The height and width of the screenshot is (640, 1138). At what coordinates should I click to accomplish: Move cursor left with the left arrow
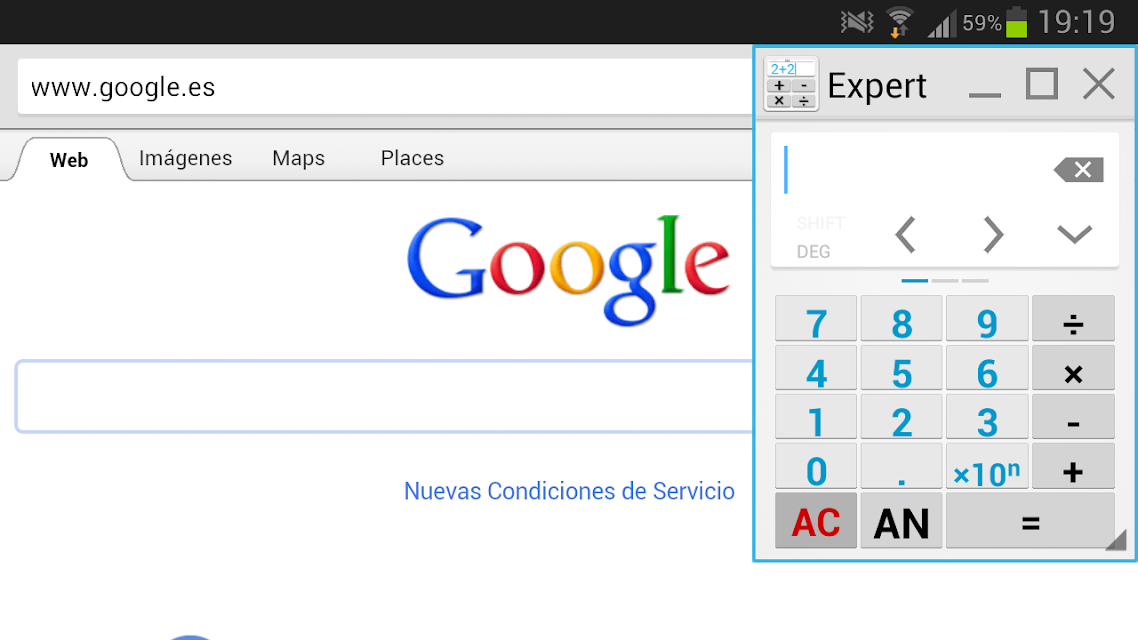905,234
